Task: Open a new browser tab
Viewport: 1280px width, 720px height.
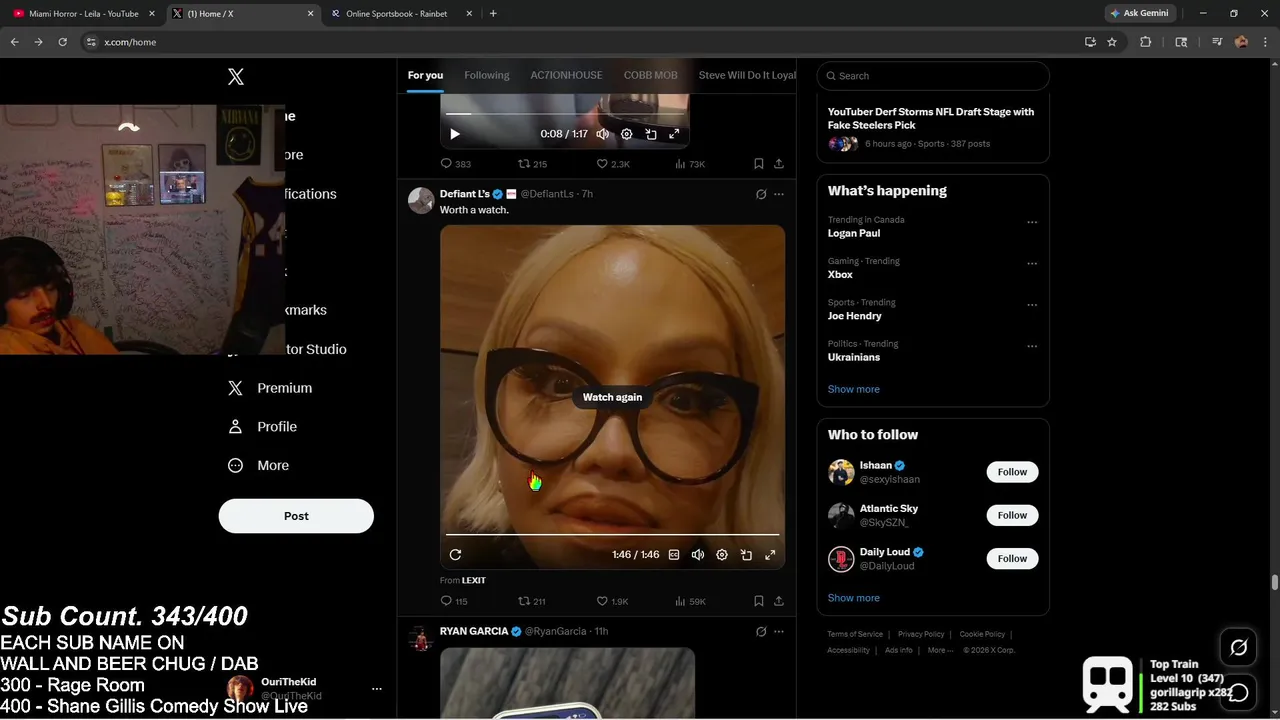Action: (493, 14)
